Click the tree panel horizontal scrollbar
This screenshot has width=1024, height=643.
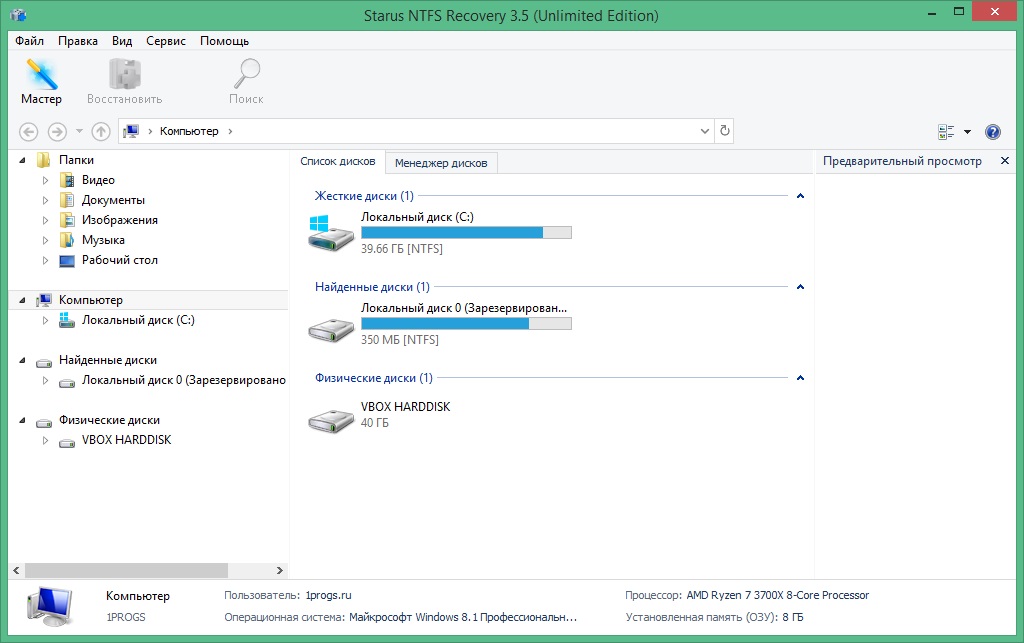[x=126, y=570]
